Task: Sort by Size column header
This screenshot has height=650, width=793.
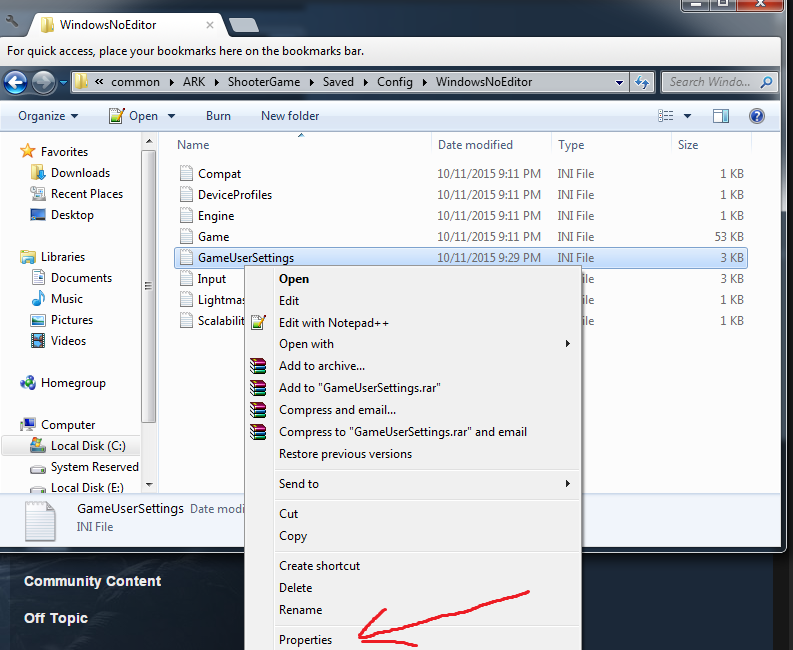Action: click(x=712, y=145)
